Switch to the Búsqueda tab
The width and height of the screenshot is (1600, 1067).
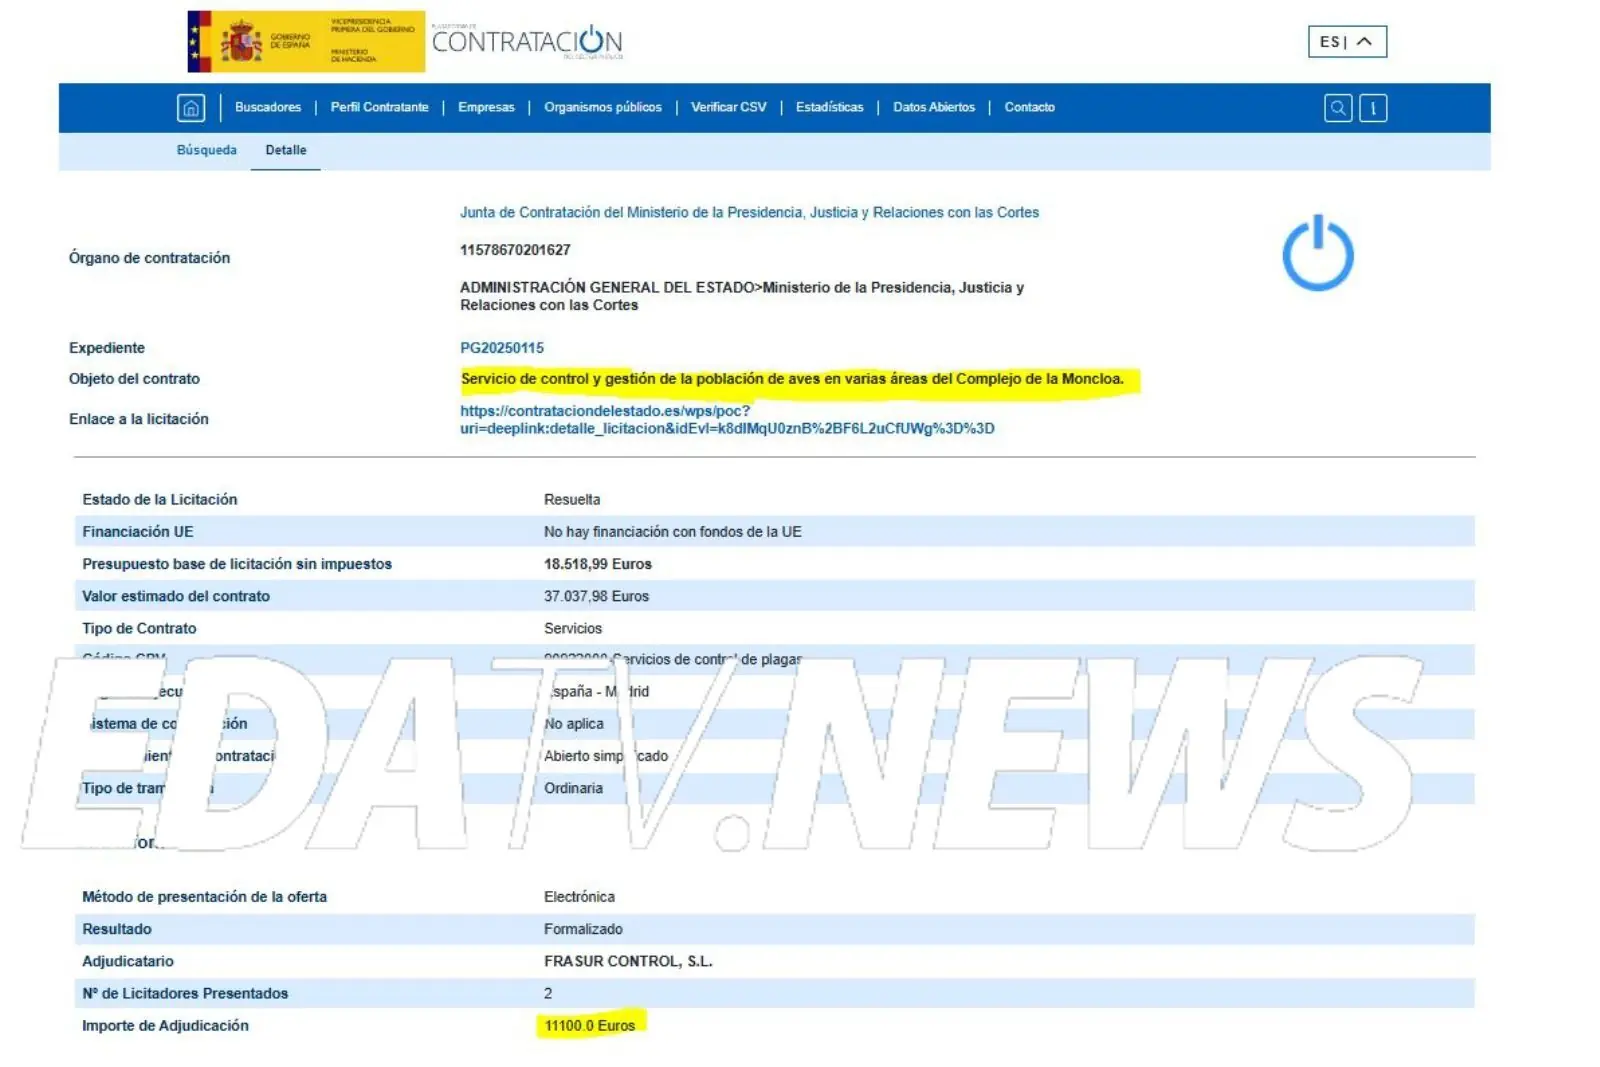pyautogui.click(x=207, y=150)
